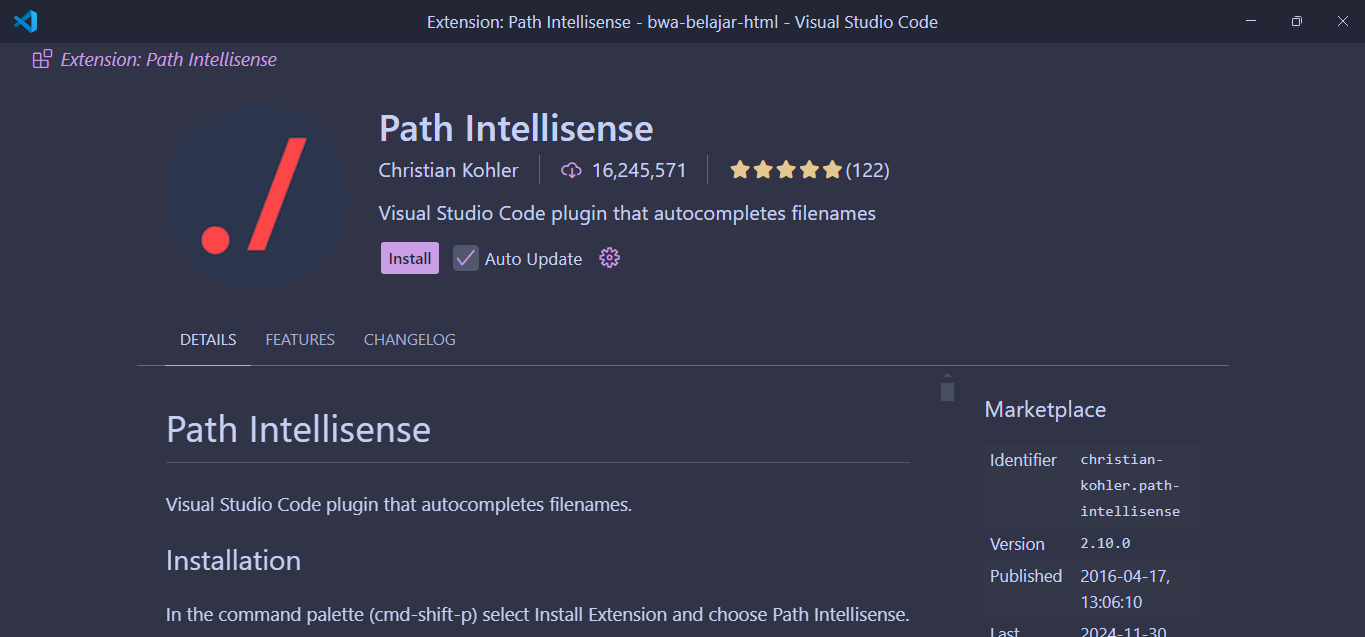The image size is (1365, 637).
Task: Install the Path Intellisense extension
Action: (x=410, y=258)
